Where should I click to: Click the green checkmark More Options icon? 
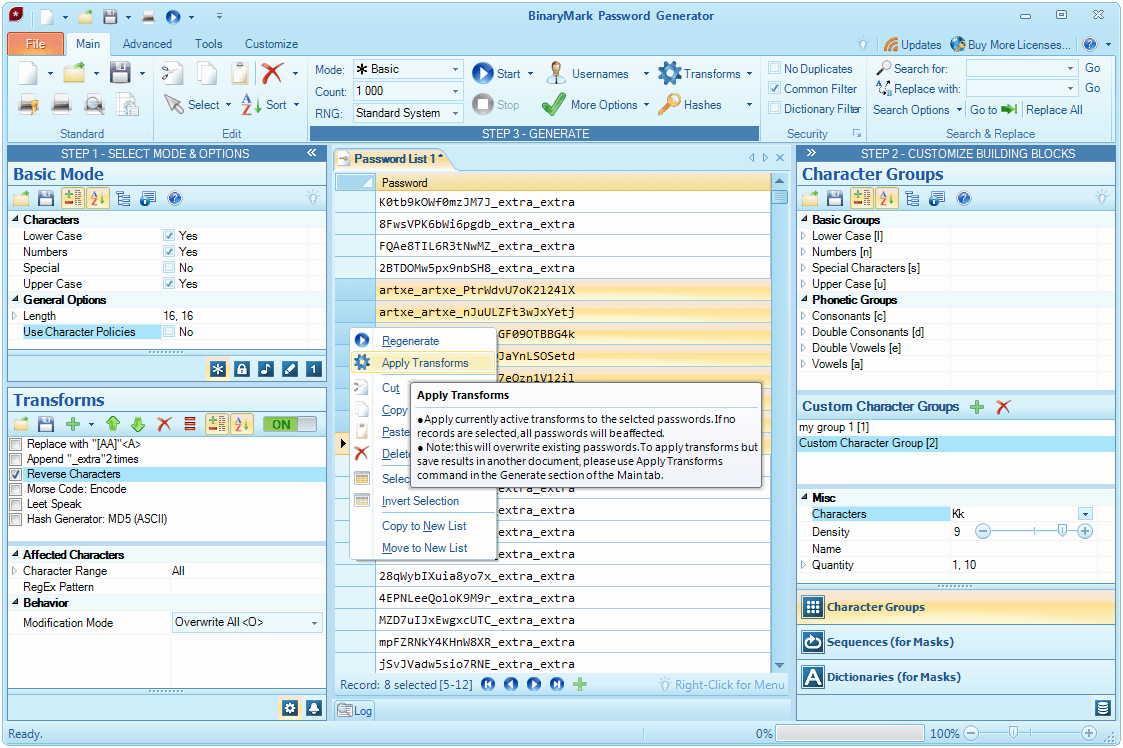tap(554, 105)
